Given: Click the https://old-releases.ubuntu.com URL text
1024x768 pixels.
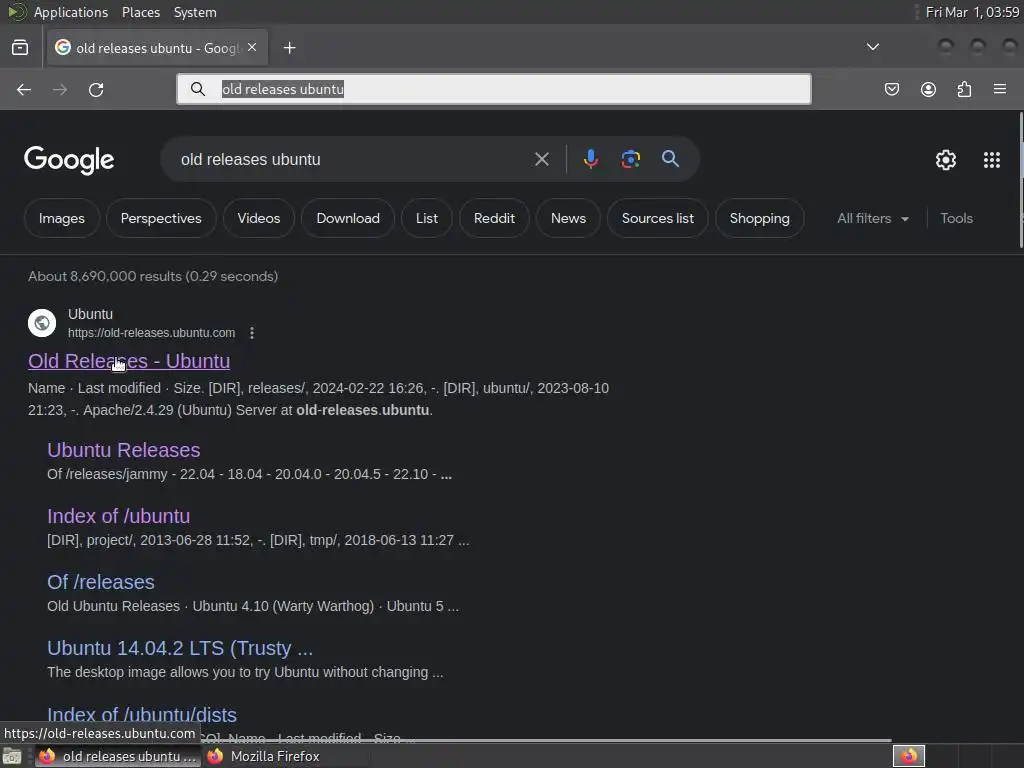Looking at the screenshot, I should tap(152, 332).
